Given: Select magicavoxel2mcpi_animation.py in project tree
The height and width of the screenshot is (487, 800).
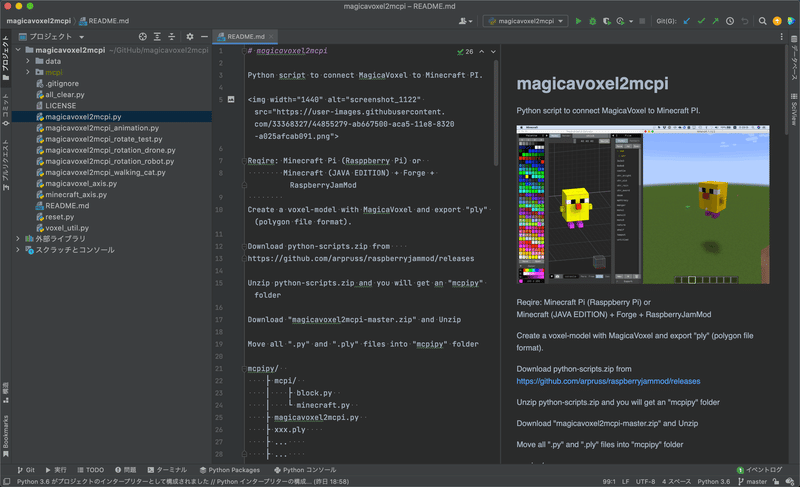Looking at the screenshot, I should tap(102, 128).
